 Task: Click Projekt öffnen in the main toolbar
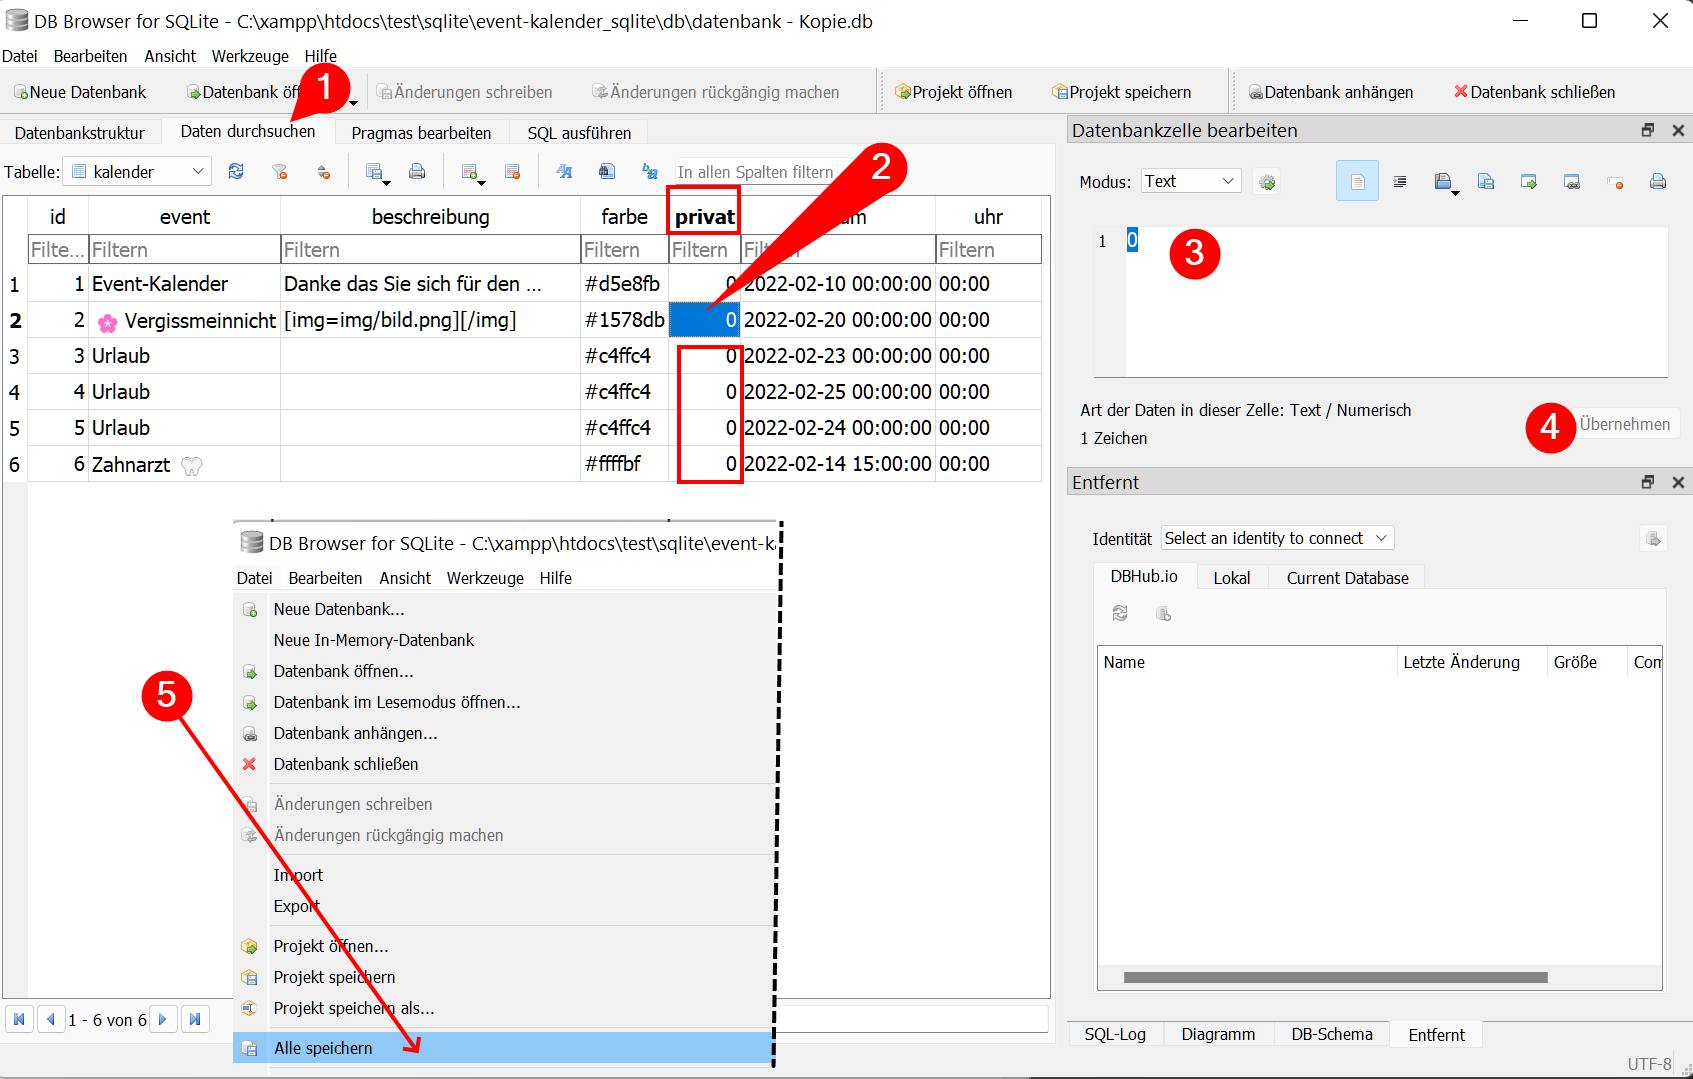(953, 92)
